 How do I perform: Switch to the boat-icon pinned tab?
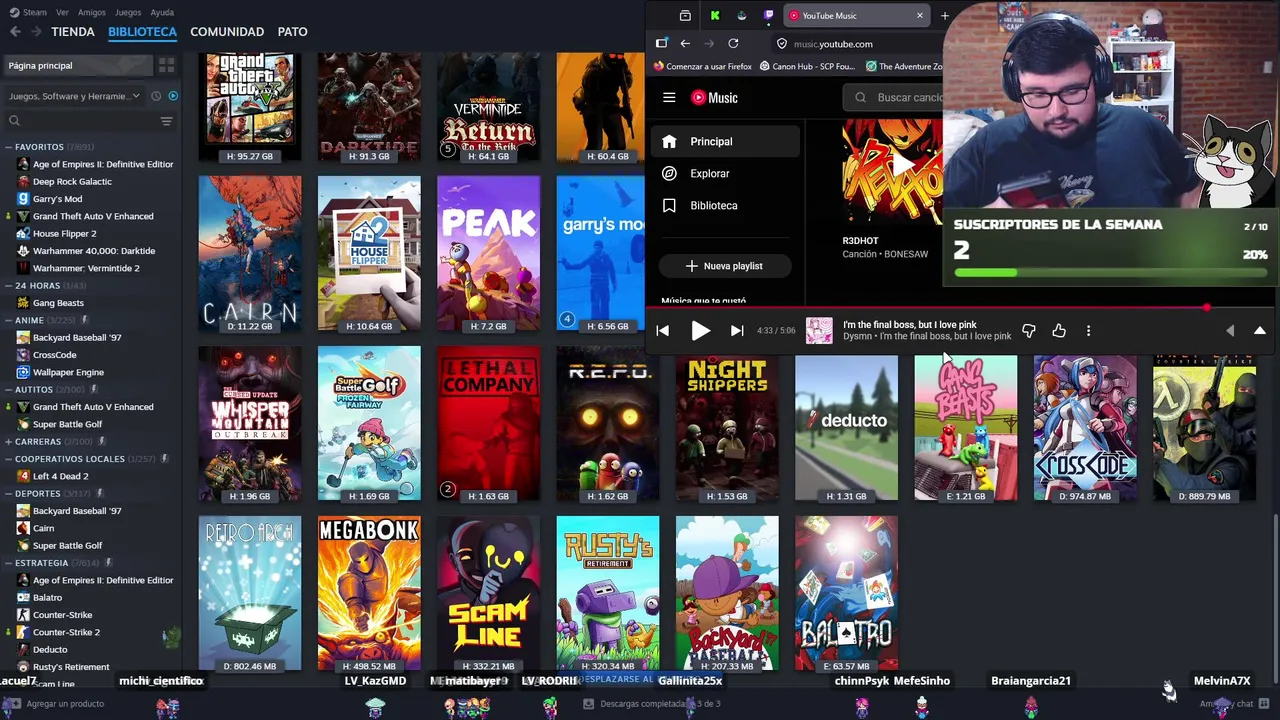click(741, 15)
